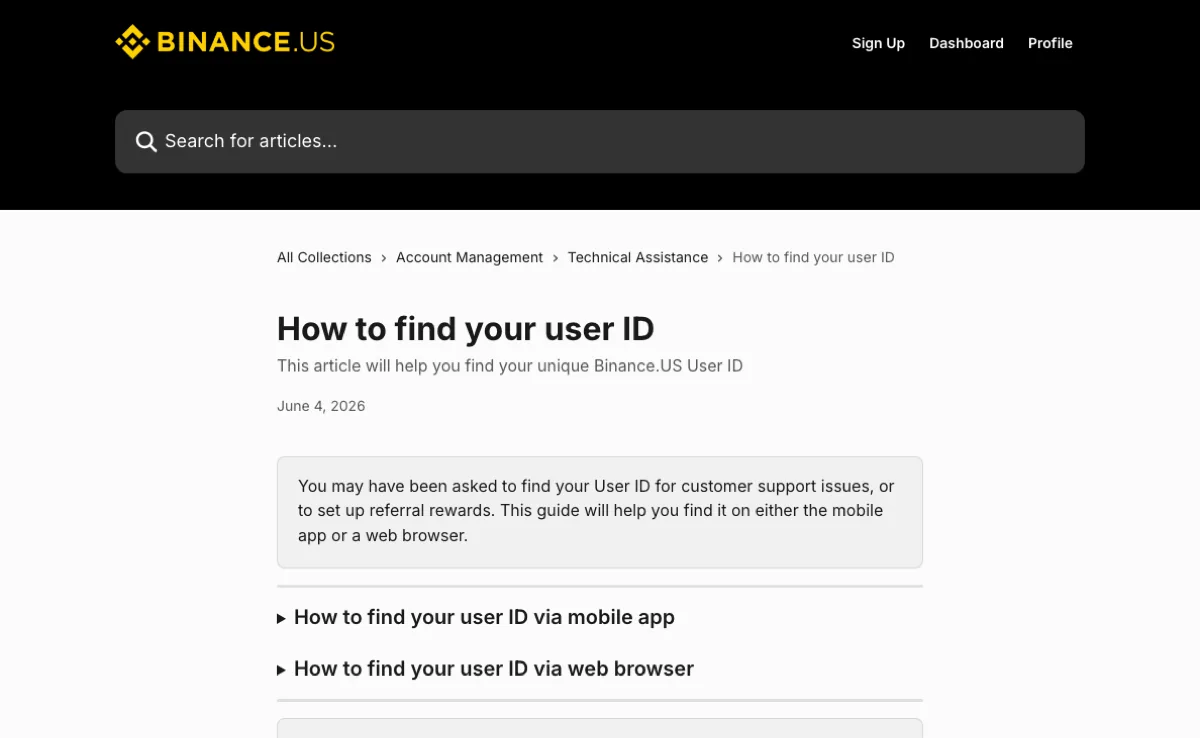Go to the Dashboard link
Image resolution: width=1200 pixels, height=738 pixels.
coord(966,43)
